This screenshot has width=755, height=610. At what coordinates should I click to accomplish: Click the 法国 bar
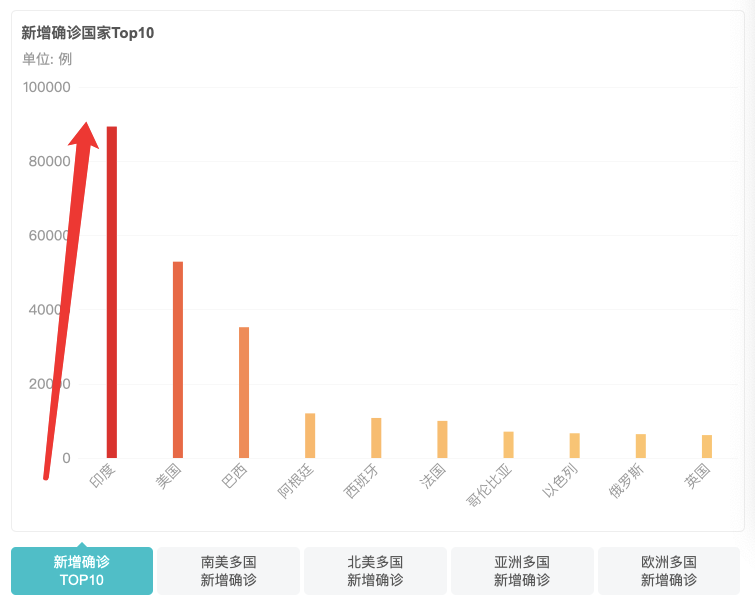pos(442,439)
